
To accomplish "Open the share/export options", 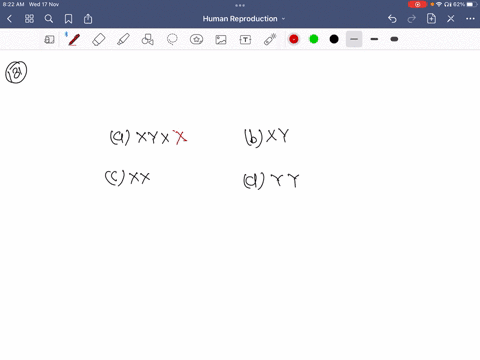I will coord(88,19).
